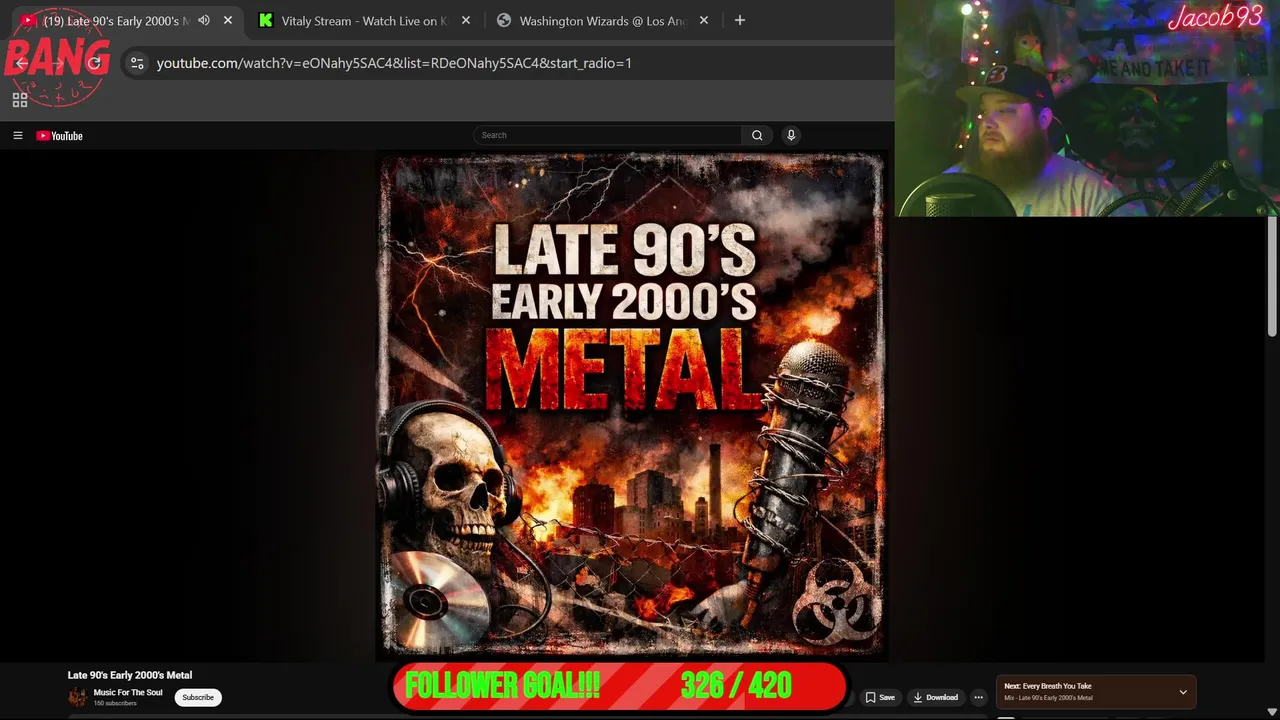
Task: Open the Music For The Soul channel name
Action: [128, 692]
